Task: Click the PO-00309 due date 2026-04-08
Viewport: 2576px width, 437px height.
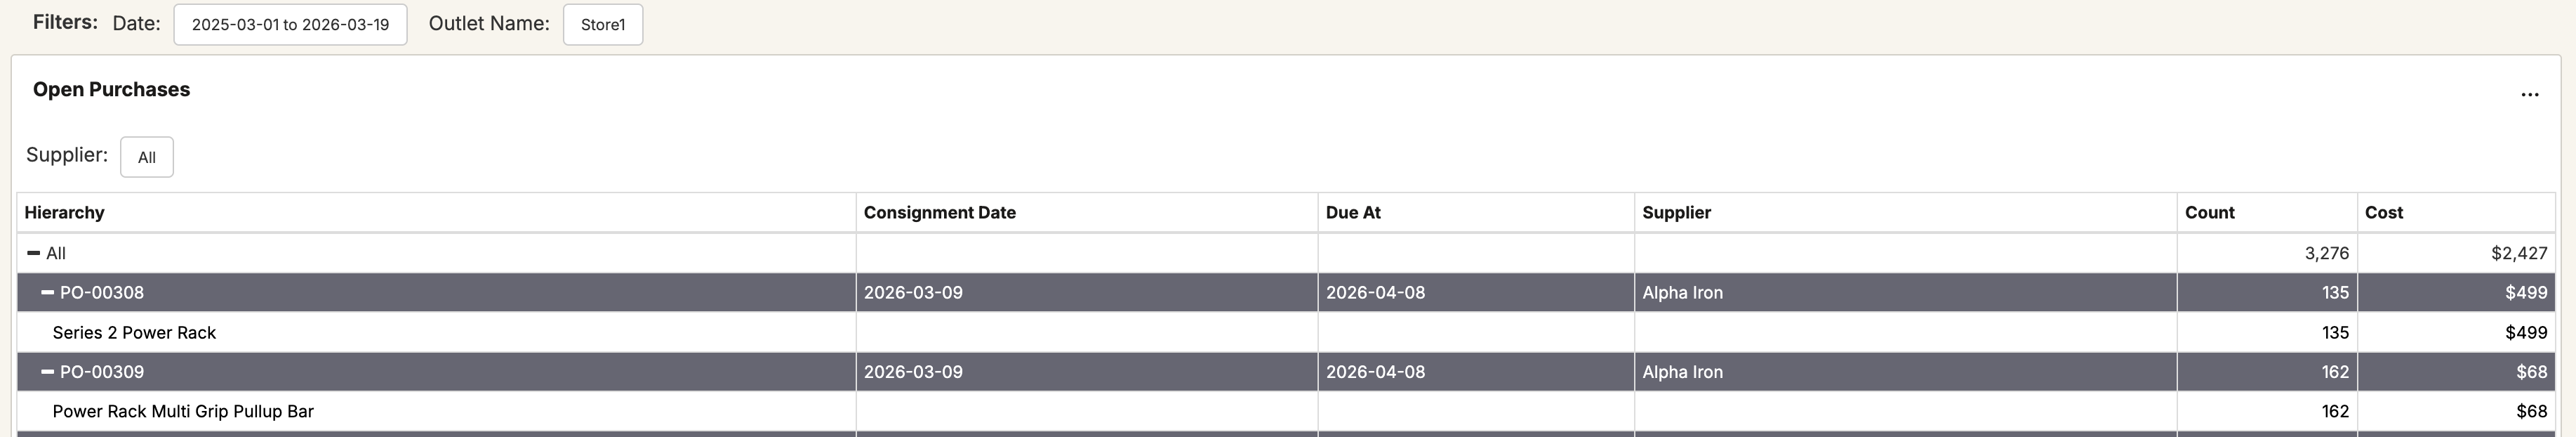Action: click(x=1375, y=372)
